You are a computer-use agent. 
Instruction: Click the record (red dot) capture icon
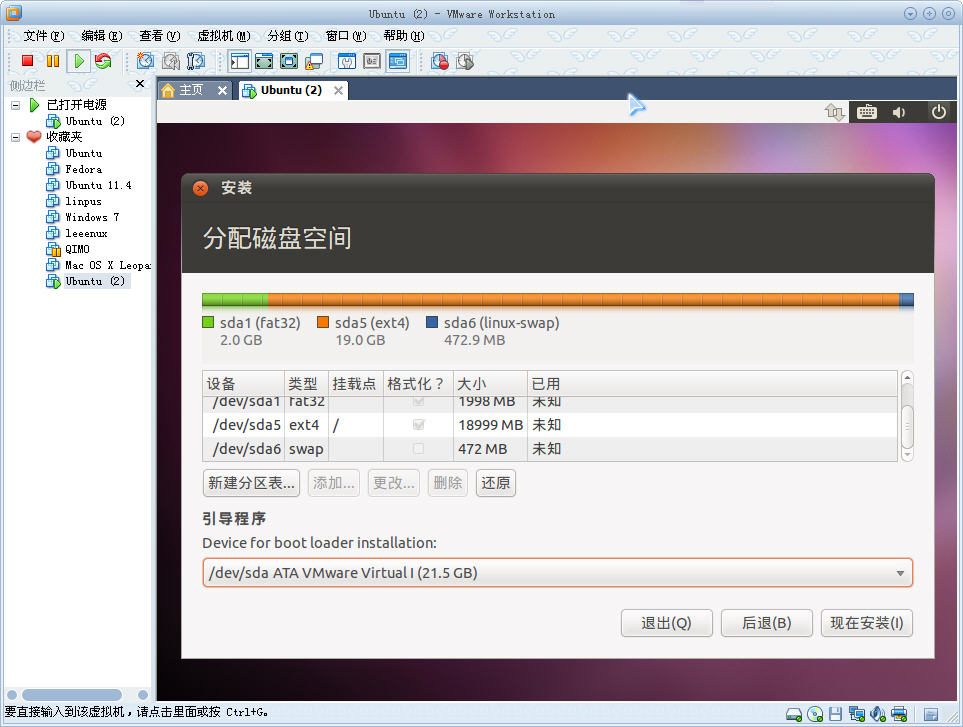[x=440, y=61]
